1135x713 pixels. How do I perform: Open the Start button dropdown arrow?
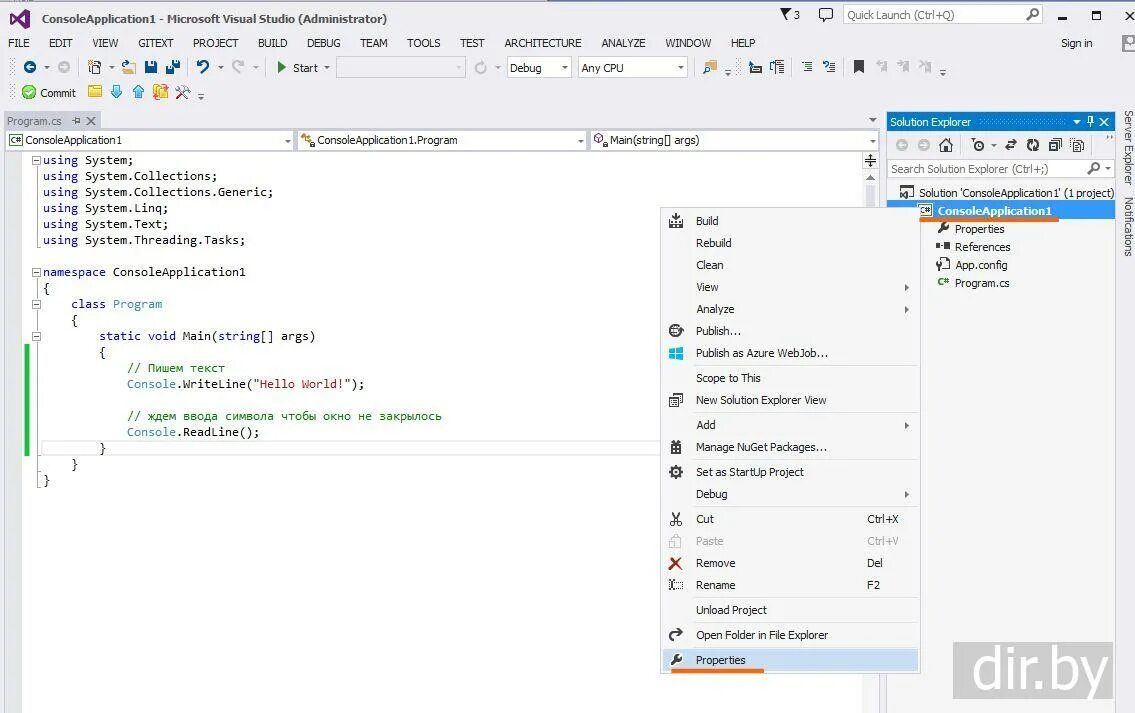click(327, 68)
